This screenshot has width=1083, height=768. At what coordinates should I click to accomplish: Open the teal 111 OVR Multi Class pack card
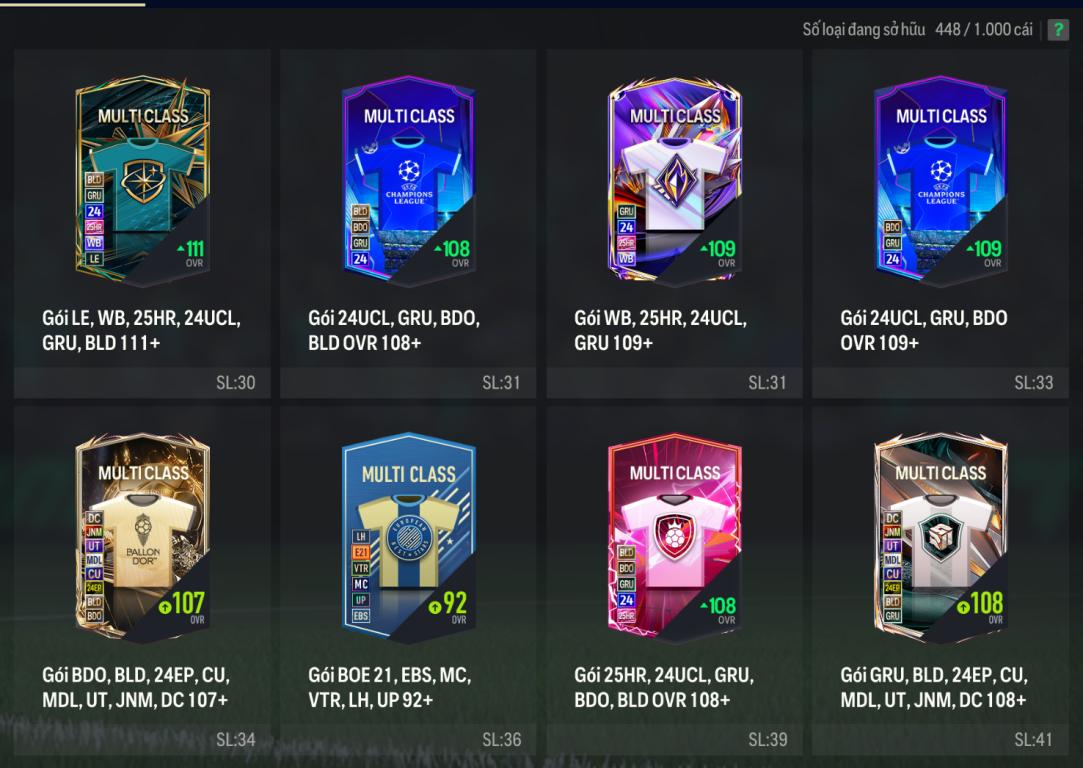(142, 182)
